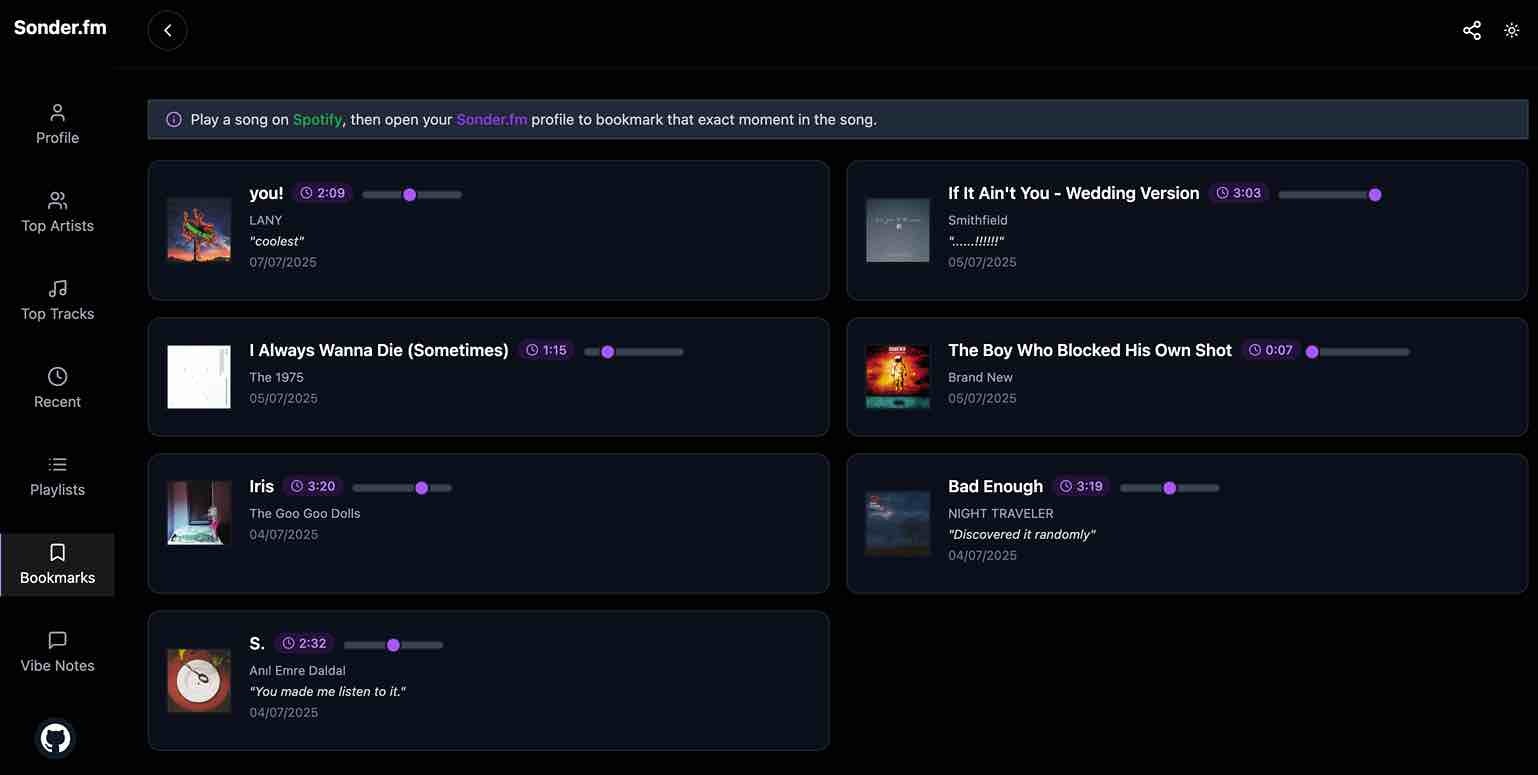Click the Bad Enough album cover
This screenshot has width=1538, height=775.
click(898, 524)
